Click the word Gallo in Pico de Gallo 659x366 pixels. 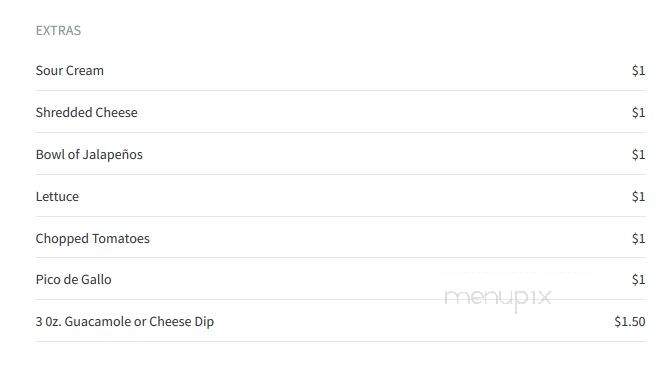click(96, 279)
